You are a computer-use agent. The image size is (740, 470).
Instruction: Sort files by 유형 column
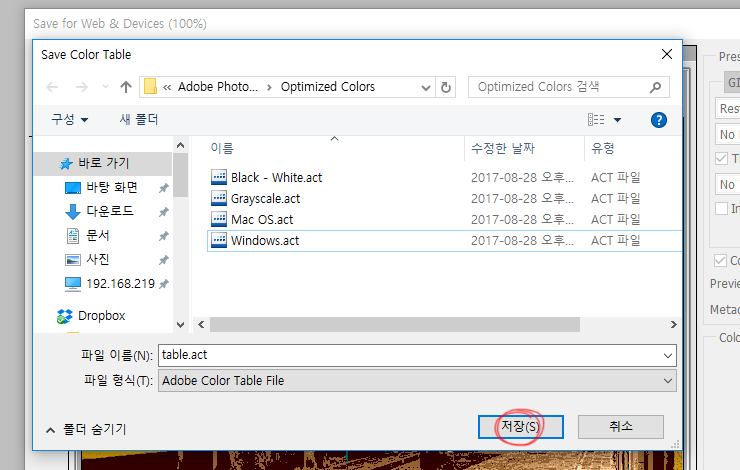pyautogui.click(x=603, y=149)
